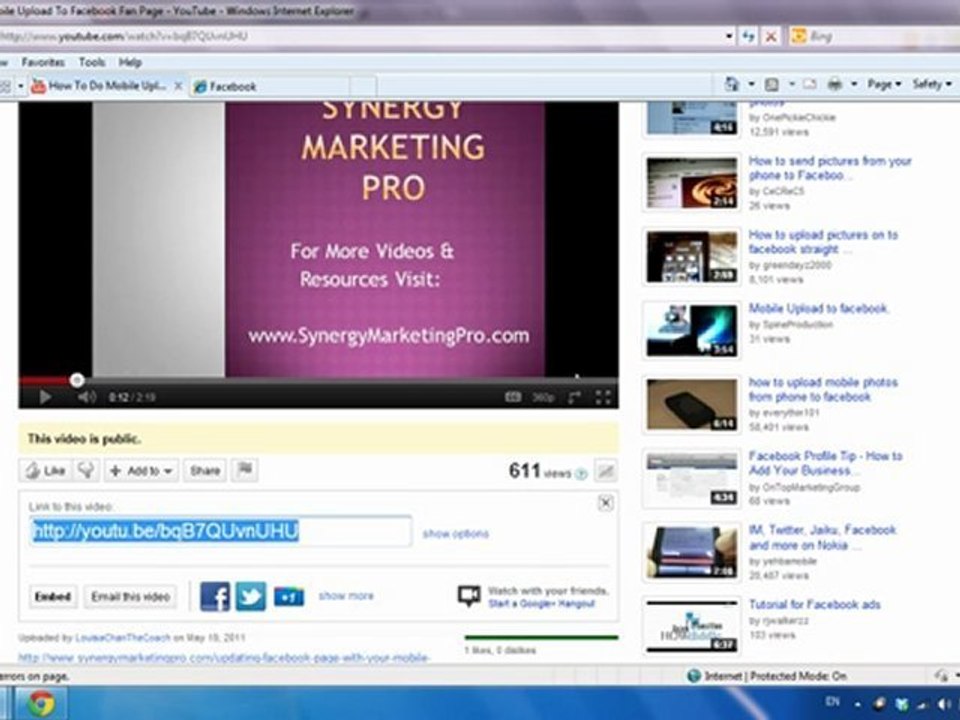Close the How To Do Mobile Upl... tab
Screen dimensions: 960x720
click(x=178, y=86)
